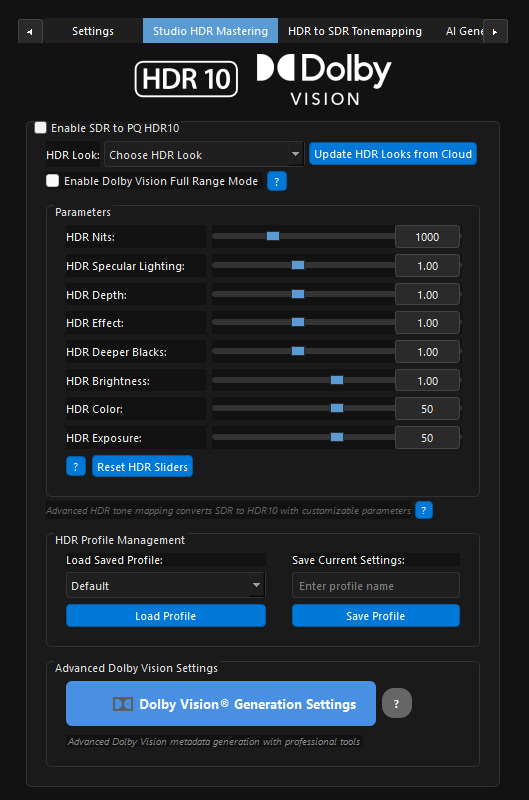This screenshot has width=529, height=800.
Task: Click the HDR Effect value field
Action: [427, 323]
